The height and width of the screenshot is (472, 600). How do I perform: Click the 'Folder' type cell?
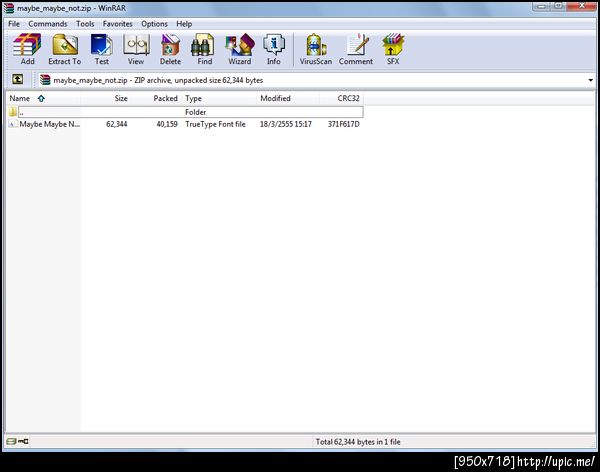[196, 112]
